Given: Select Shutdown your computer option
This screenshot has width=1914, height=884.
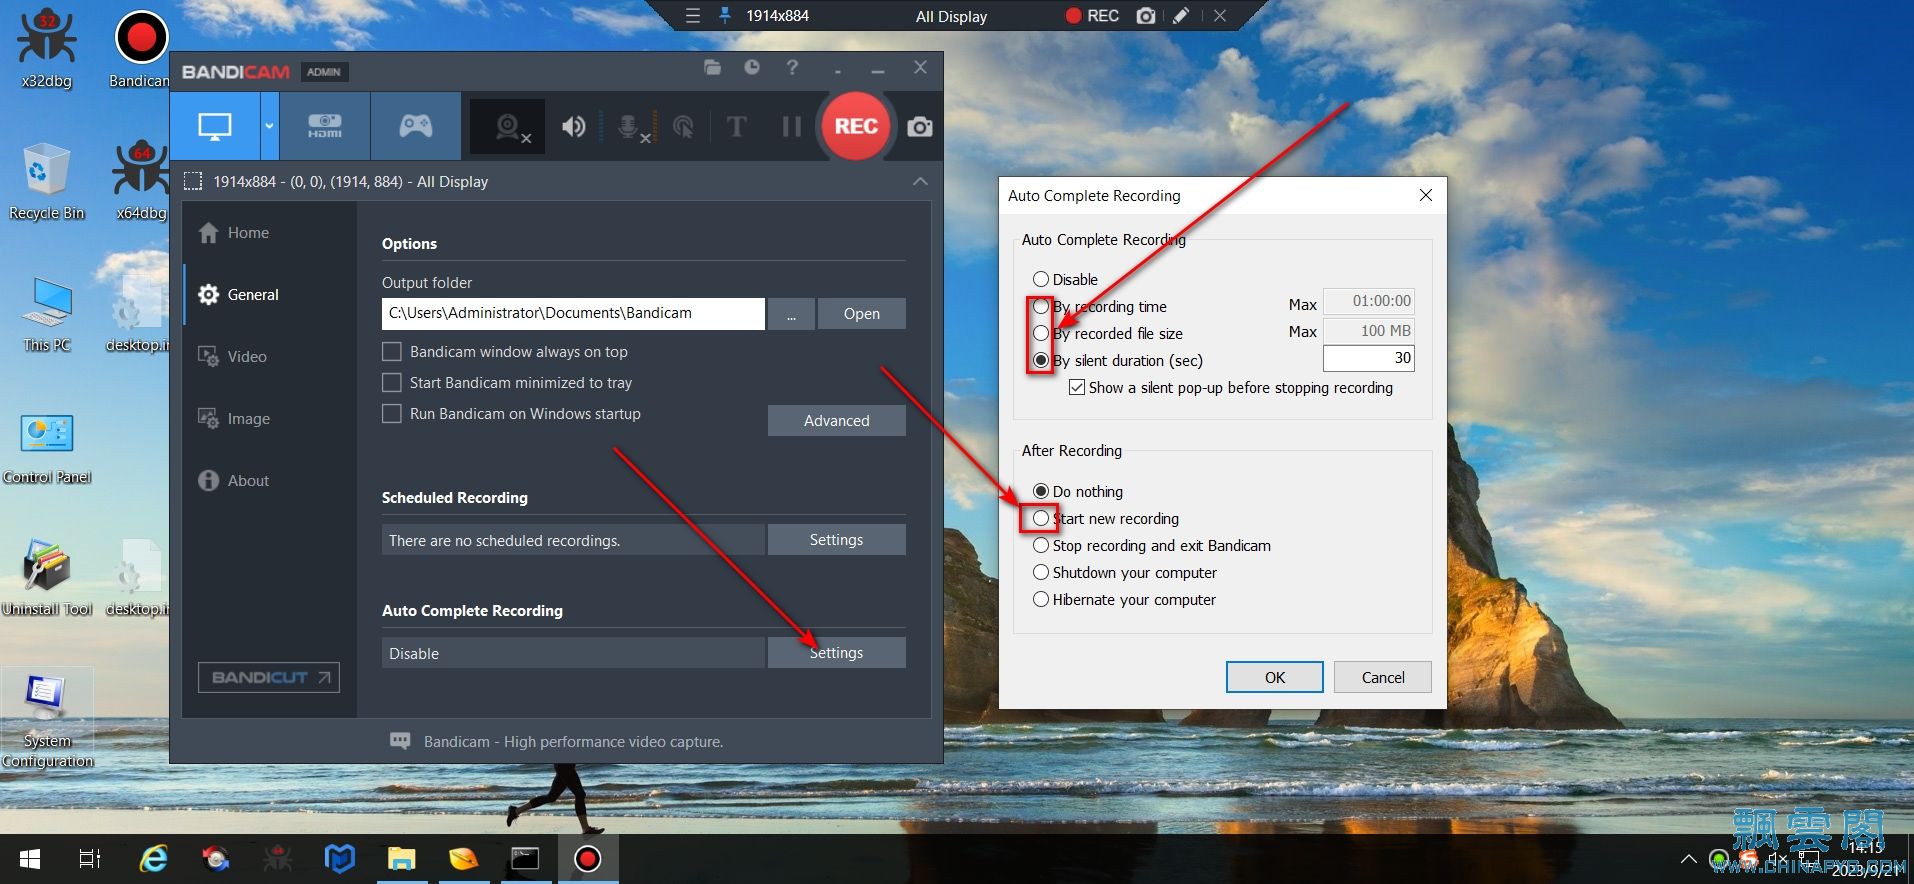Looking at the screenshot, I should [x=1041, y=573].
